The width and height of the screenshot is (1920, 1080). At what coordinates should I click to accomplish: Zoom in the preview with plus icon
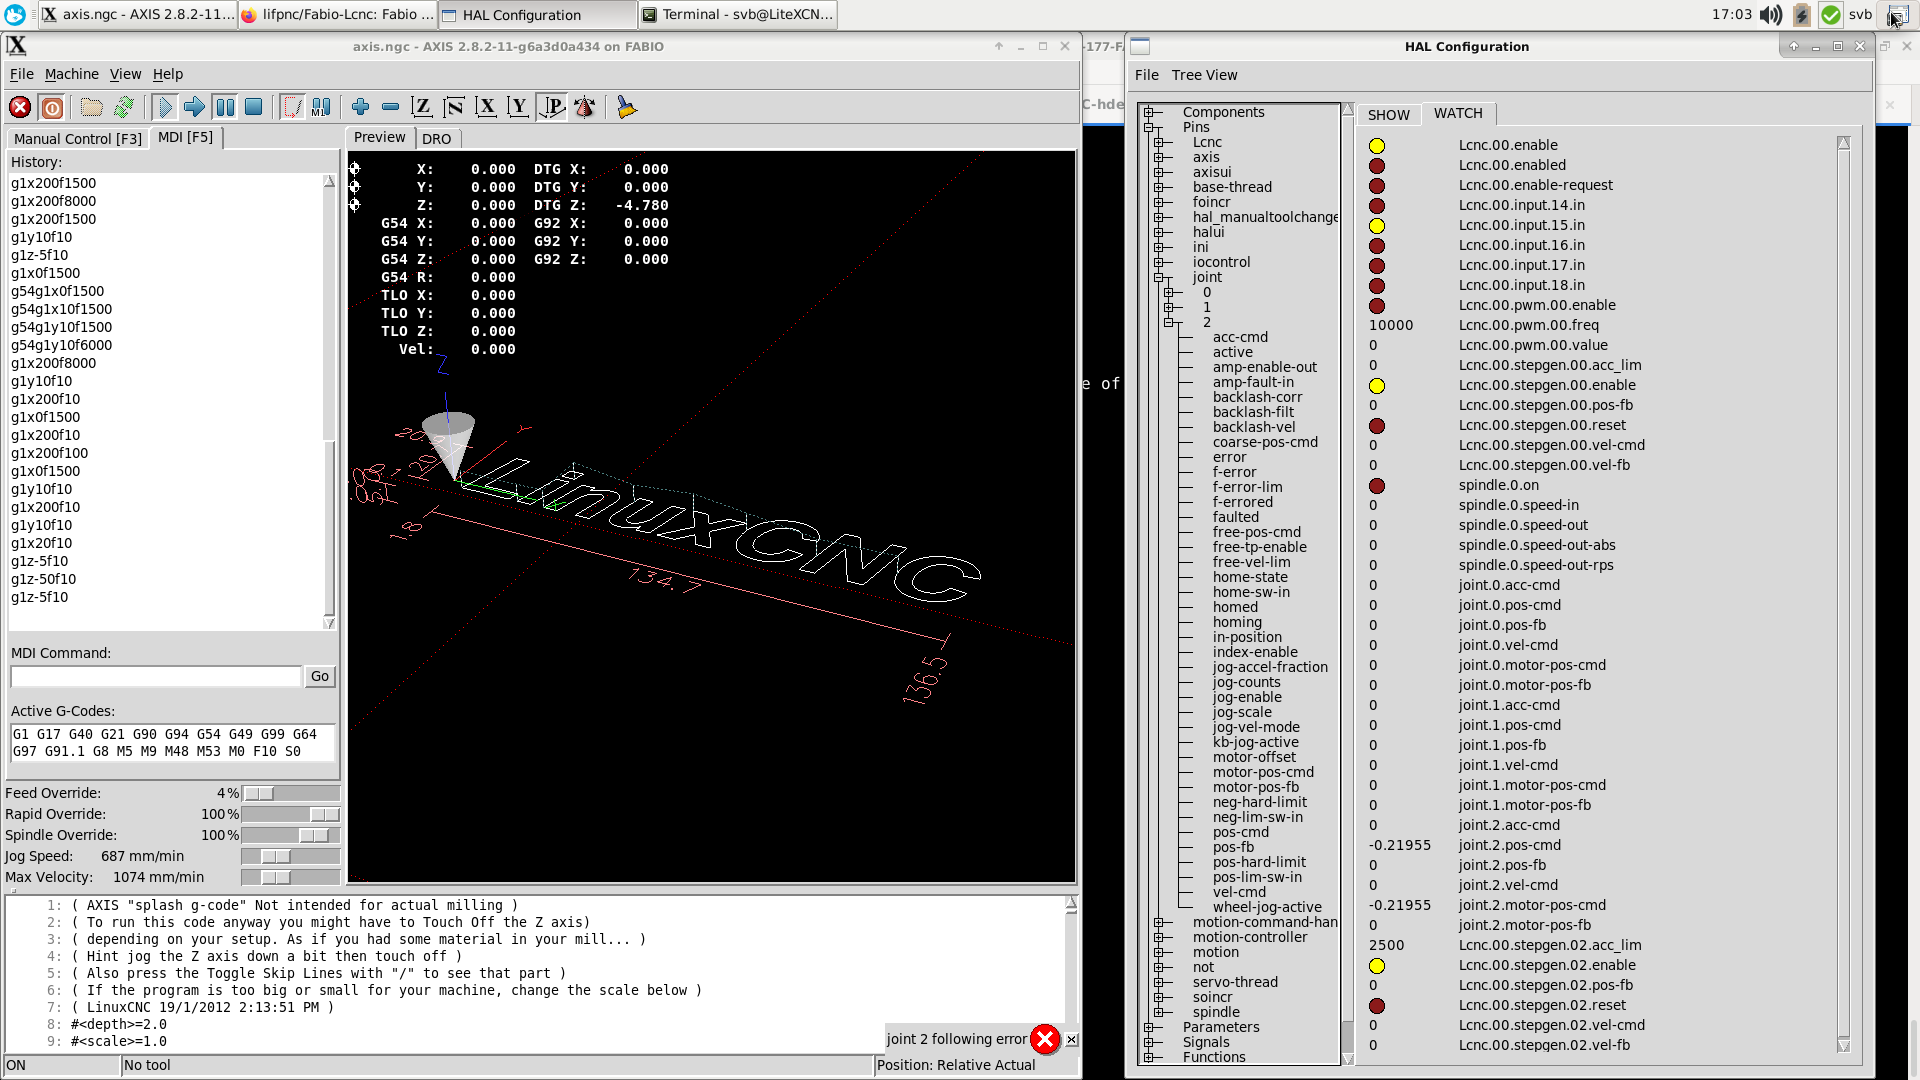(x=361, y=107)
